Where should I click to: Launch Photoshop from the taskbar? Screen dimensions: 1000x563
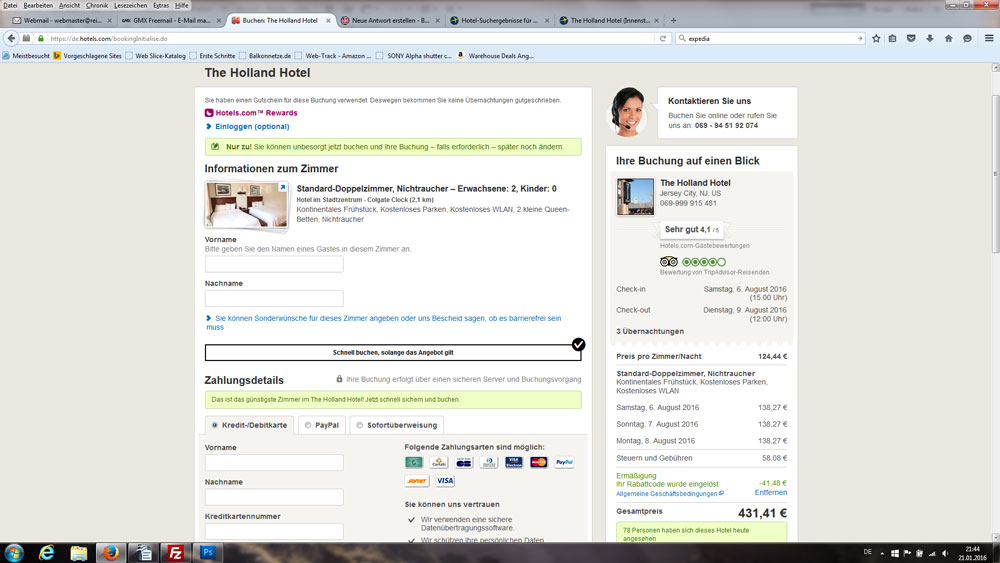click(x=209, y=552)
